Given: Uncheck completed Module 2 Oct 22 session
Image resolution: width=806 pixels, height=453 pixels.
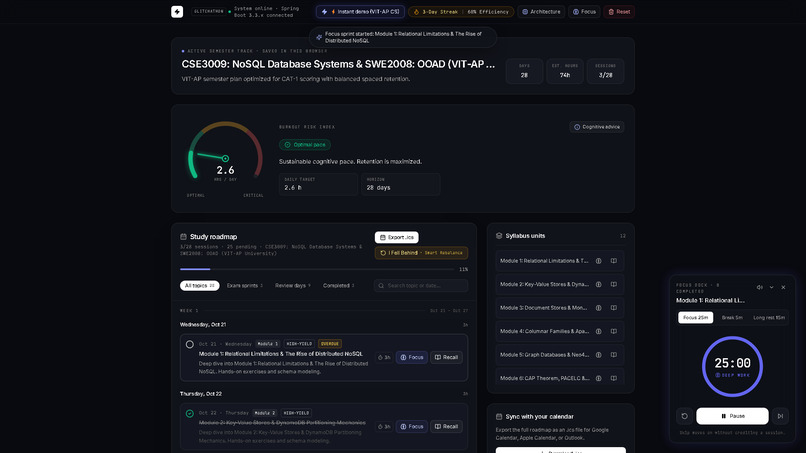Looking at the screenshot, I should point(190,413).
